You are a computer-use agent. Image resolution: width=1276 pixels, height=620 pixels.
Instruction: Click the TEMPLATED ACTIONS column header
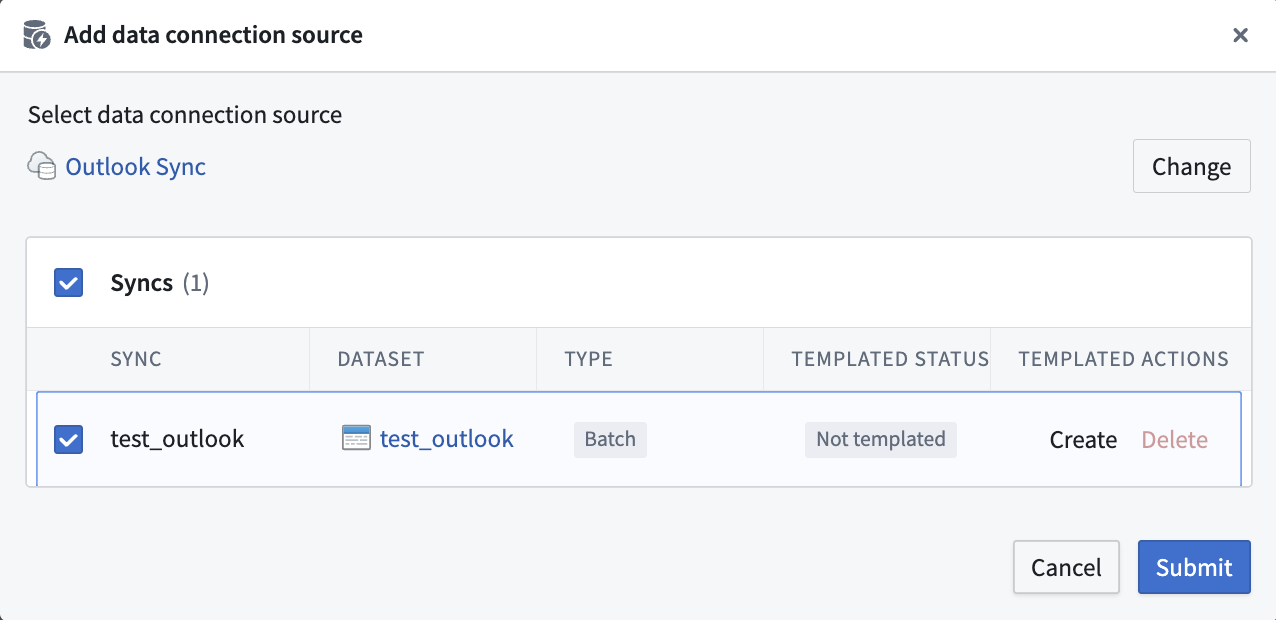pos(1124,359)
